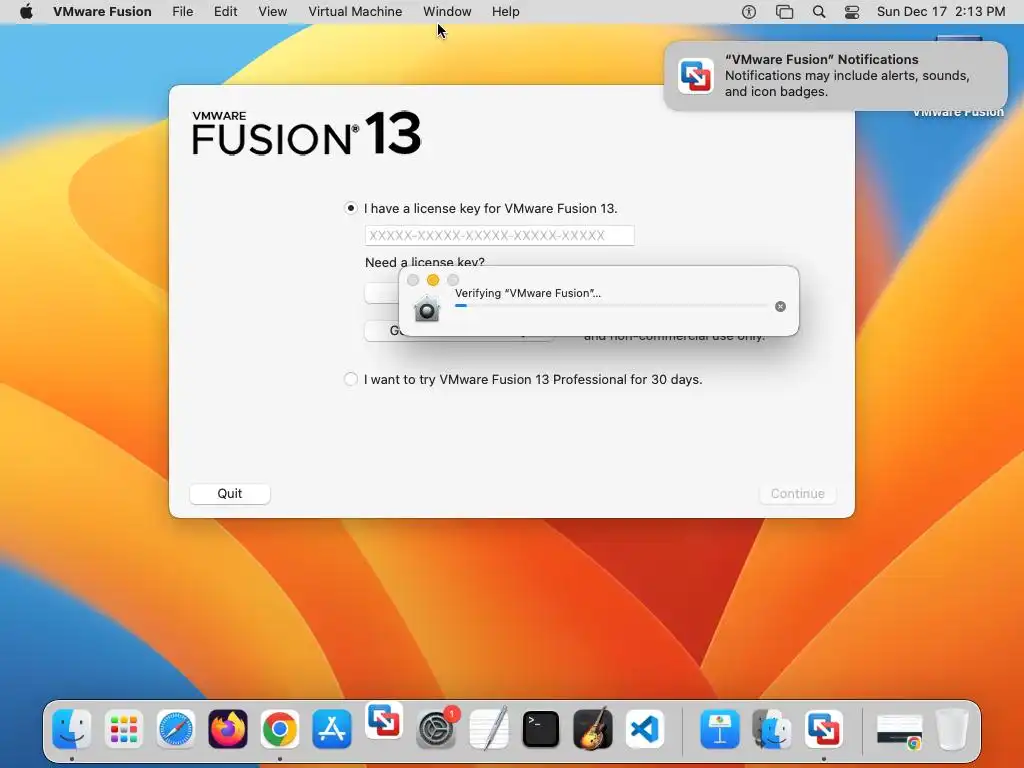Open the Edit menu
This screenshot has height=768, width=1024.
(225, 12)
